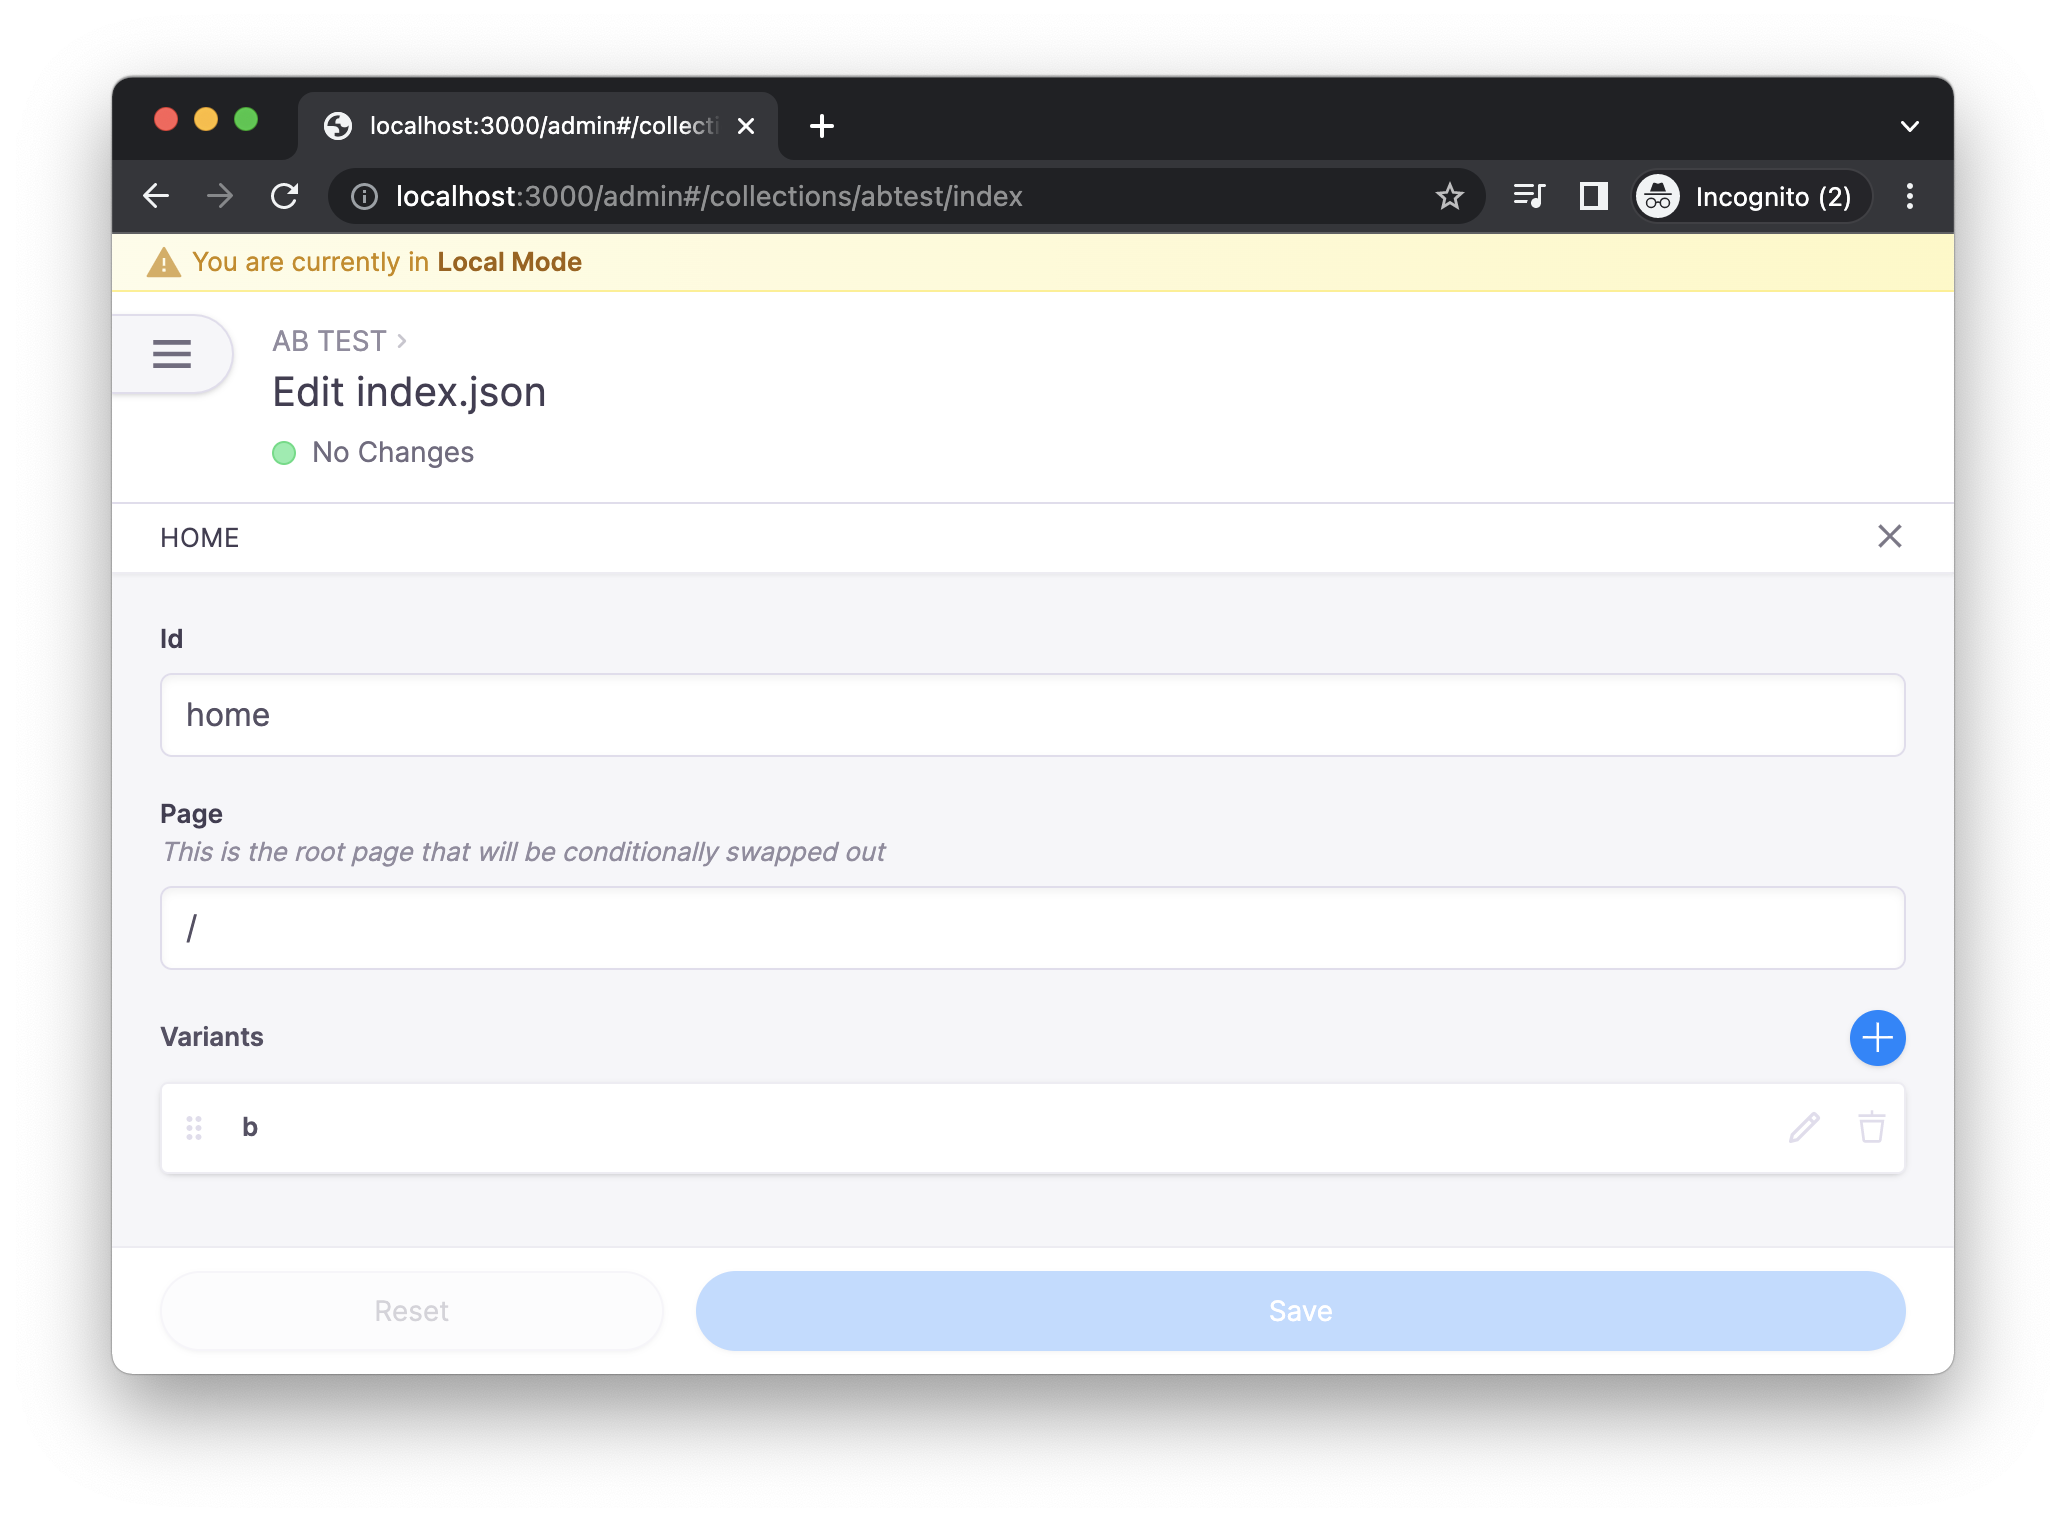
Task: Click the macOS green zoom button
Action: pos(246,120)
